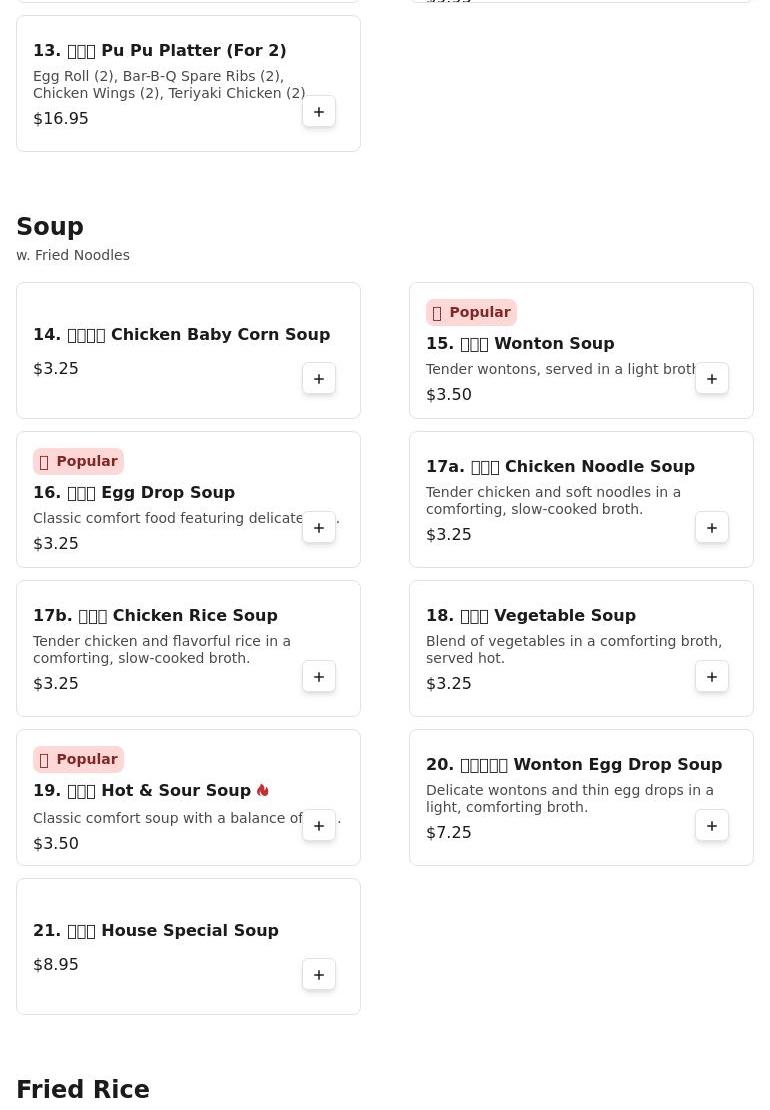The image size is (770, 1110).
Task: Open Chicken Baby Corn Soup card
Action: coord(181,335)
